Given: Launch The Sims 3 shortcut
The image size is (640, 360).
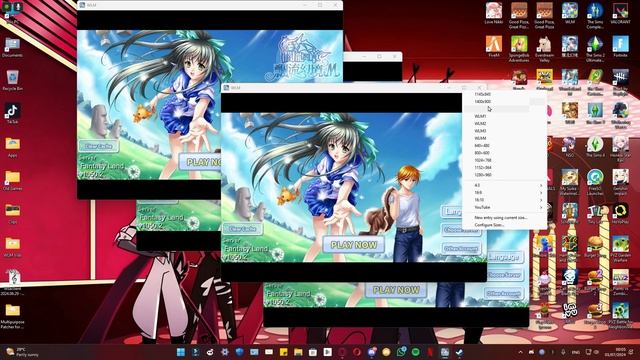Looking at the screenshot, I should pos(595,114).
